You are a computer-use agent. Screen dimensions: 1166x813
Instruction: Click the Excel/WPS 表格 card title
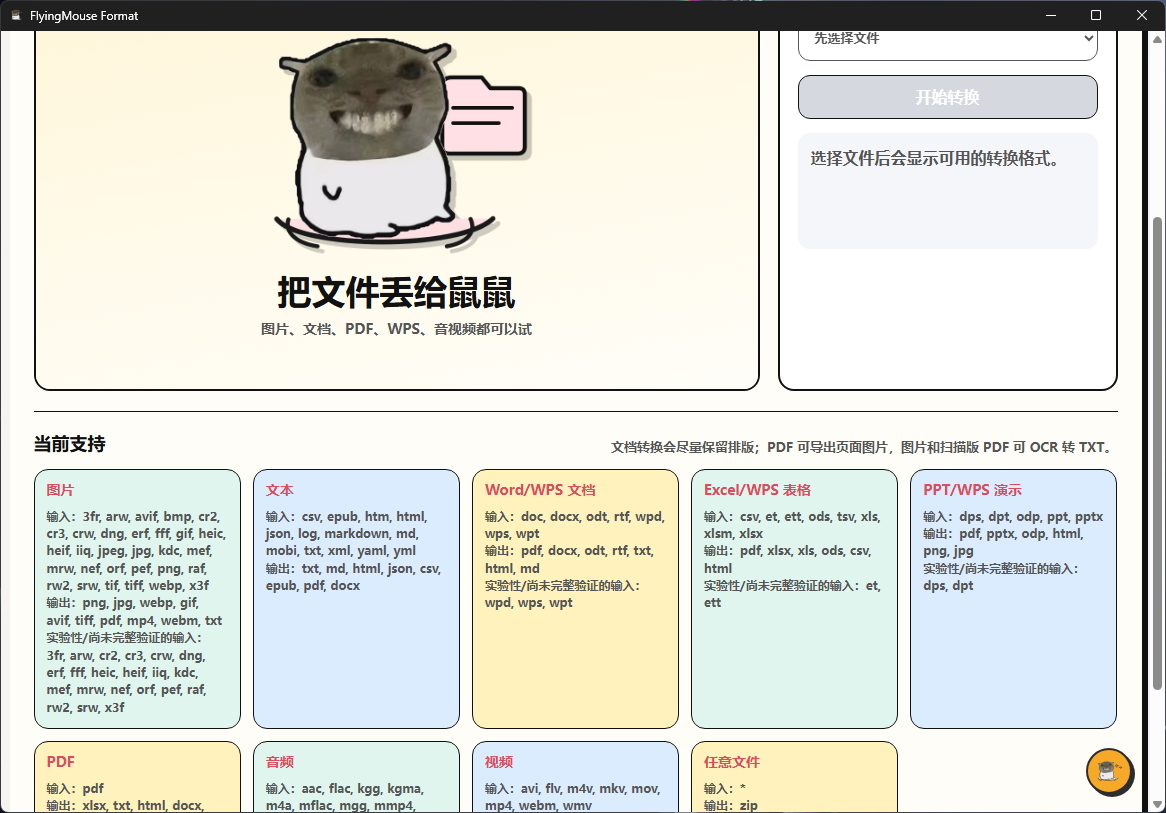tap(757, 490)
